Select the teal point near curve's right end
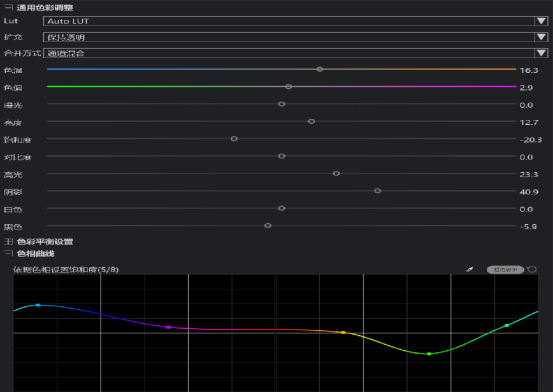The height and width of the screenshot is (392, 553). click(x=506, y=325)
